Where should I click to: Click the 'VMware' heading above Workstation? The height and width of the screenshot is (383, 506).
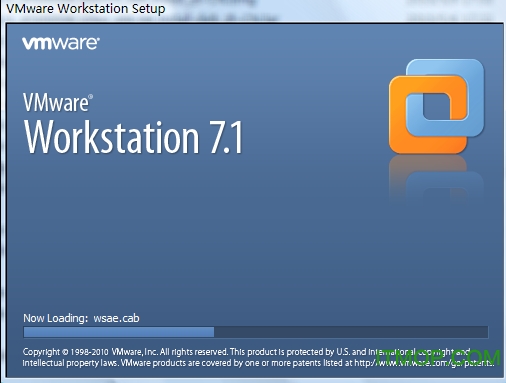pos(58,103)
